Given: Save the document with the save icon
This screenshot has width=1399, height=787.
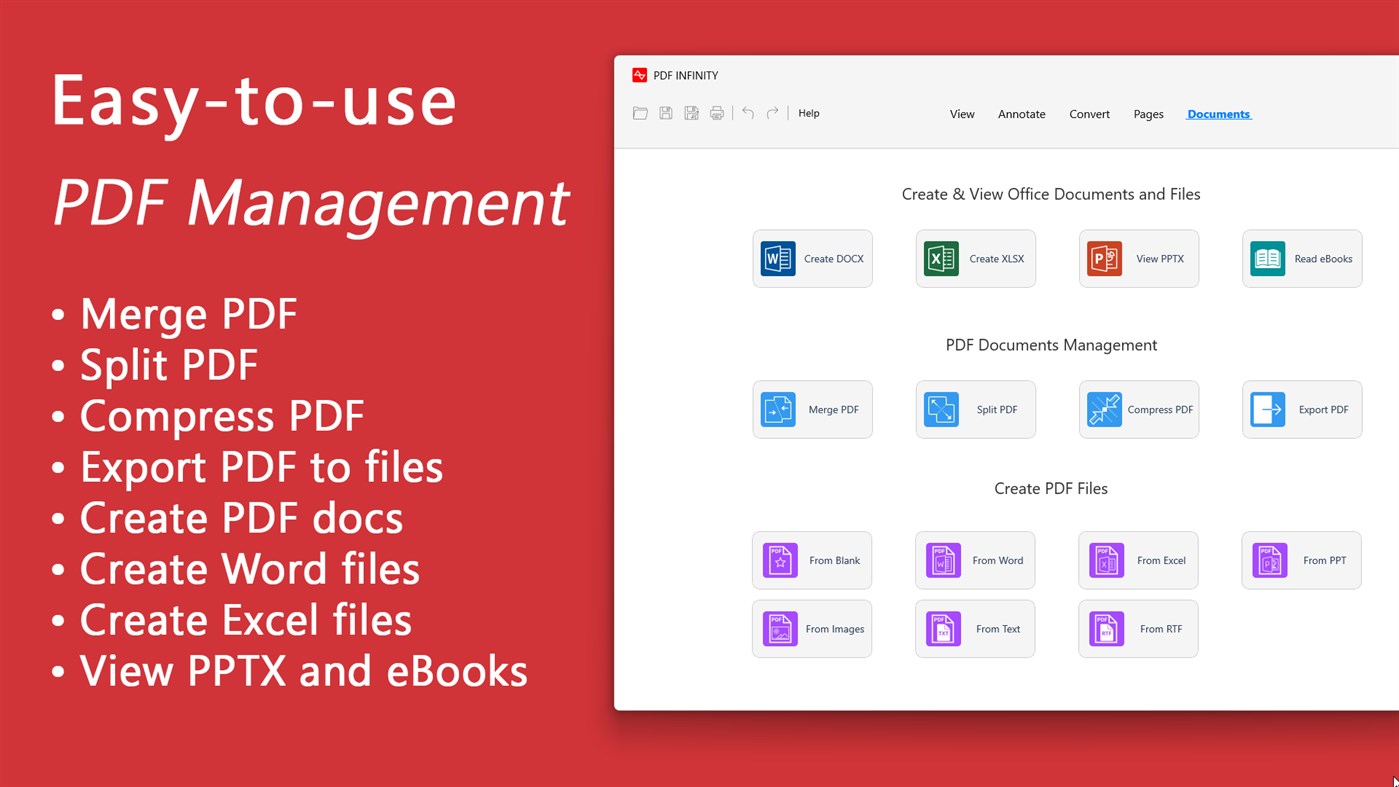Looking at the screenshot, I should click(665, 113).
